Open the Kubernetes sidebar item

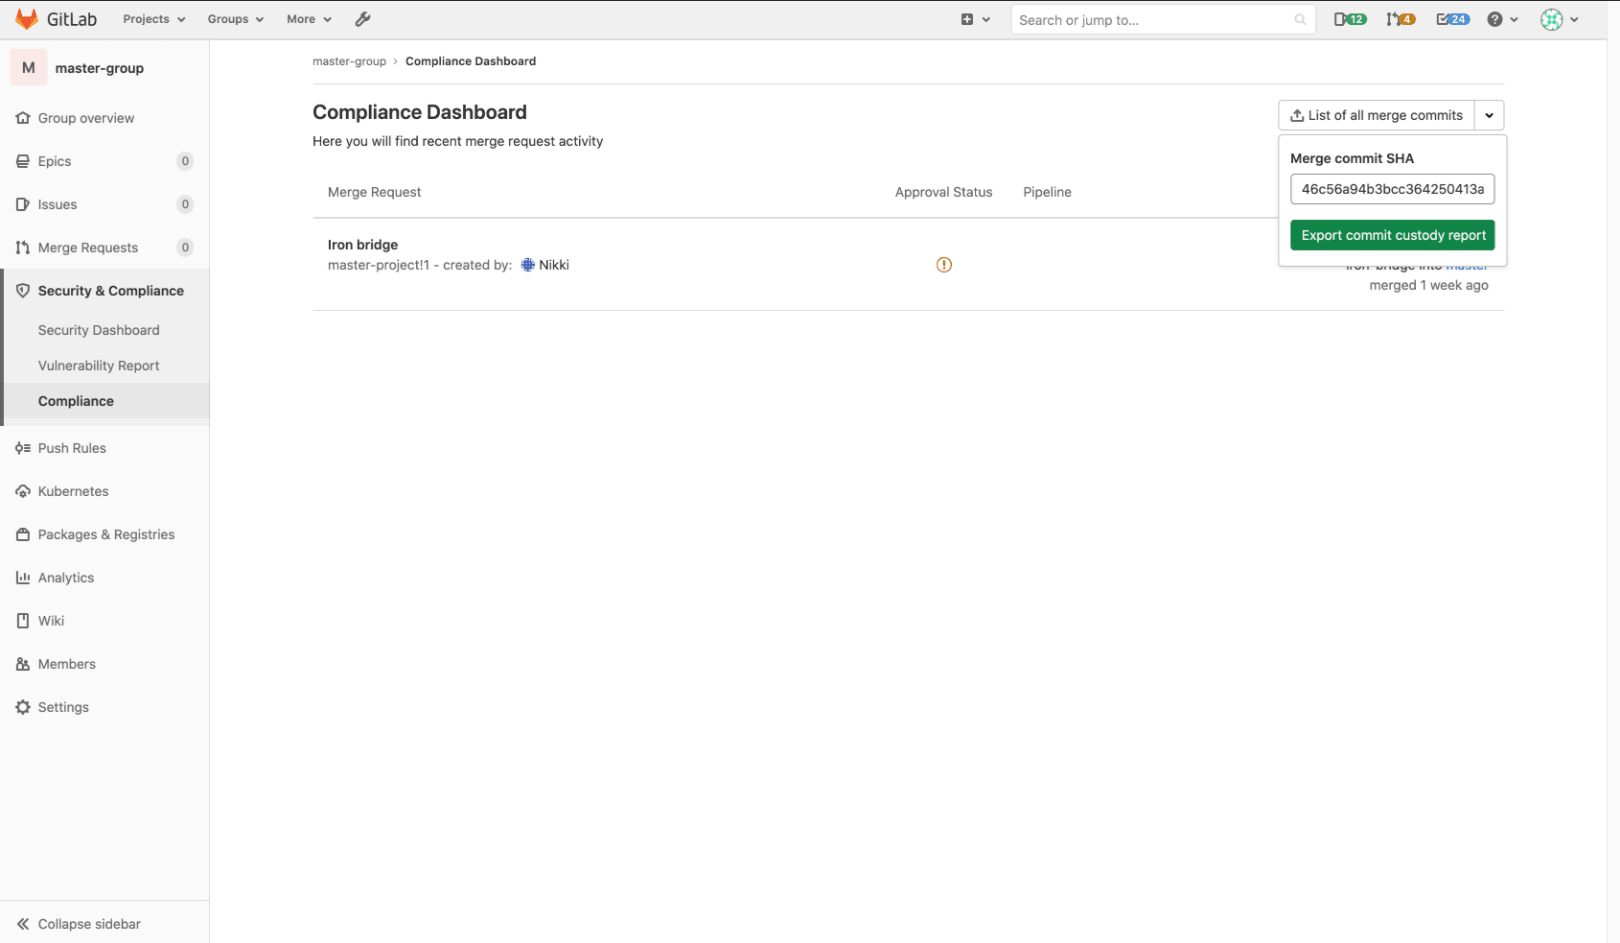[x=72, y=491]
